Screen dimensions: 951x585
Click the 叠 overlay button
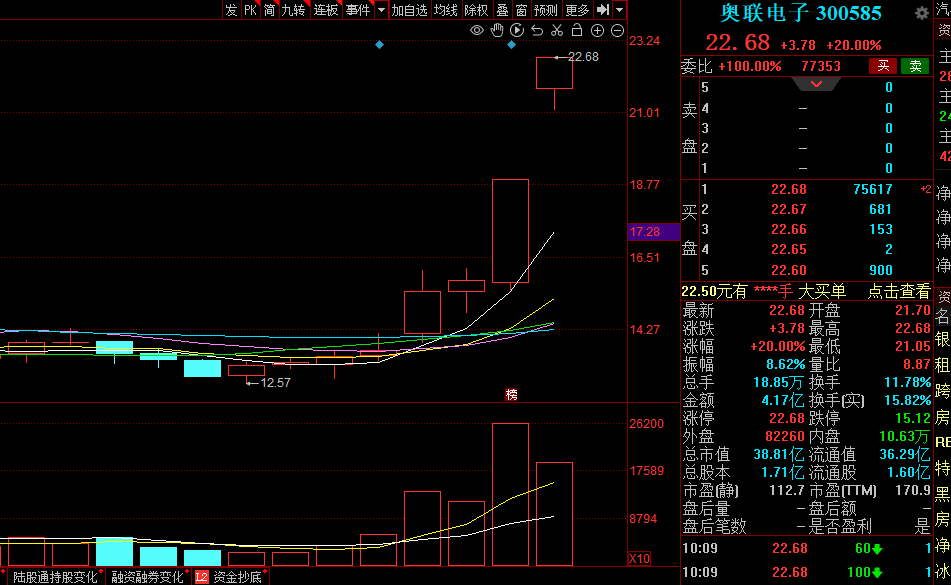pyautogui.click(x=502, y=10)
